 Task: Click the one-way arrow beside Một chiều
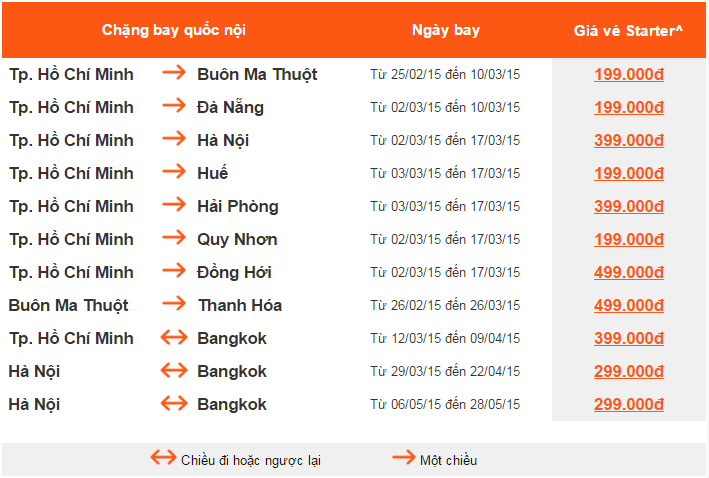[x=404, y=459]
